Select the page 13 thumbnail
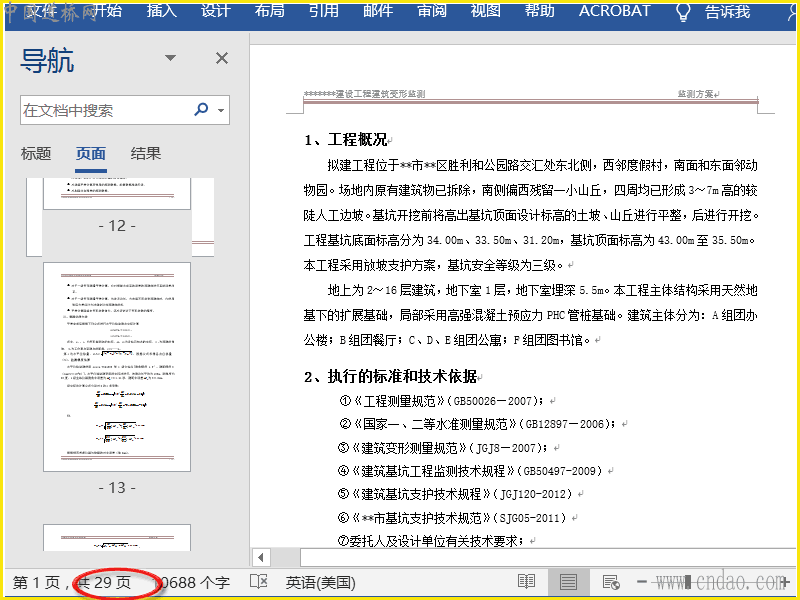The height and width of the screenshot is (600, 800). pos(117,367)
